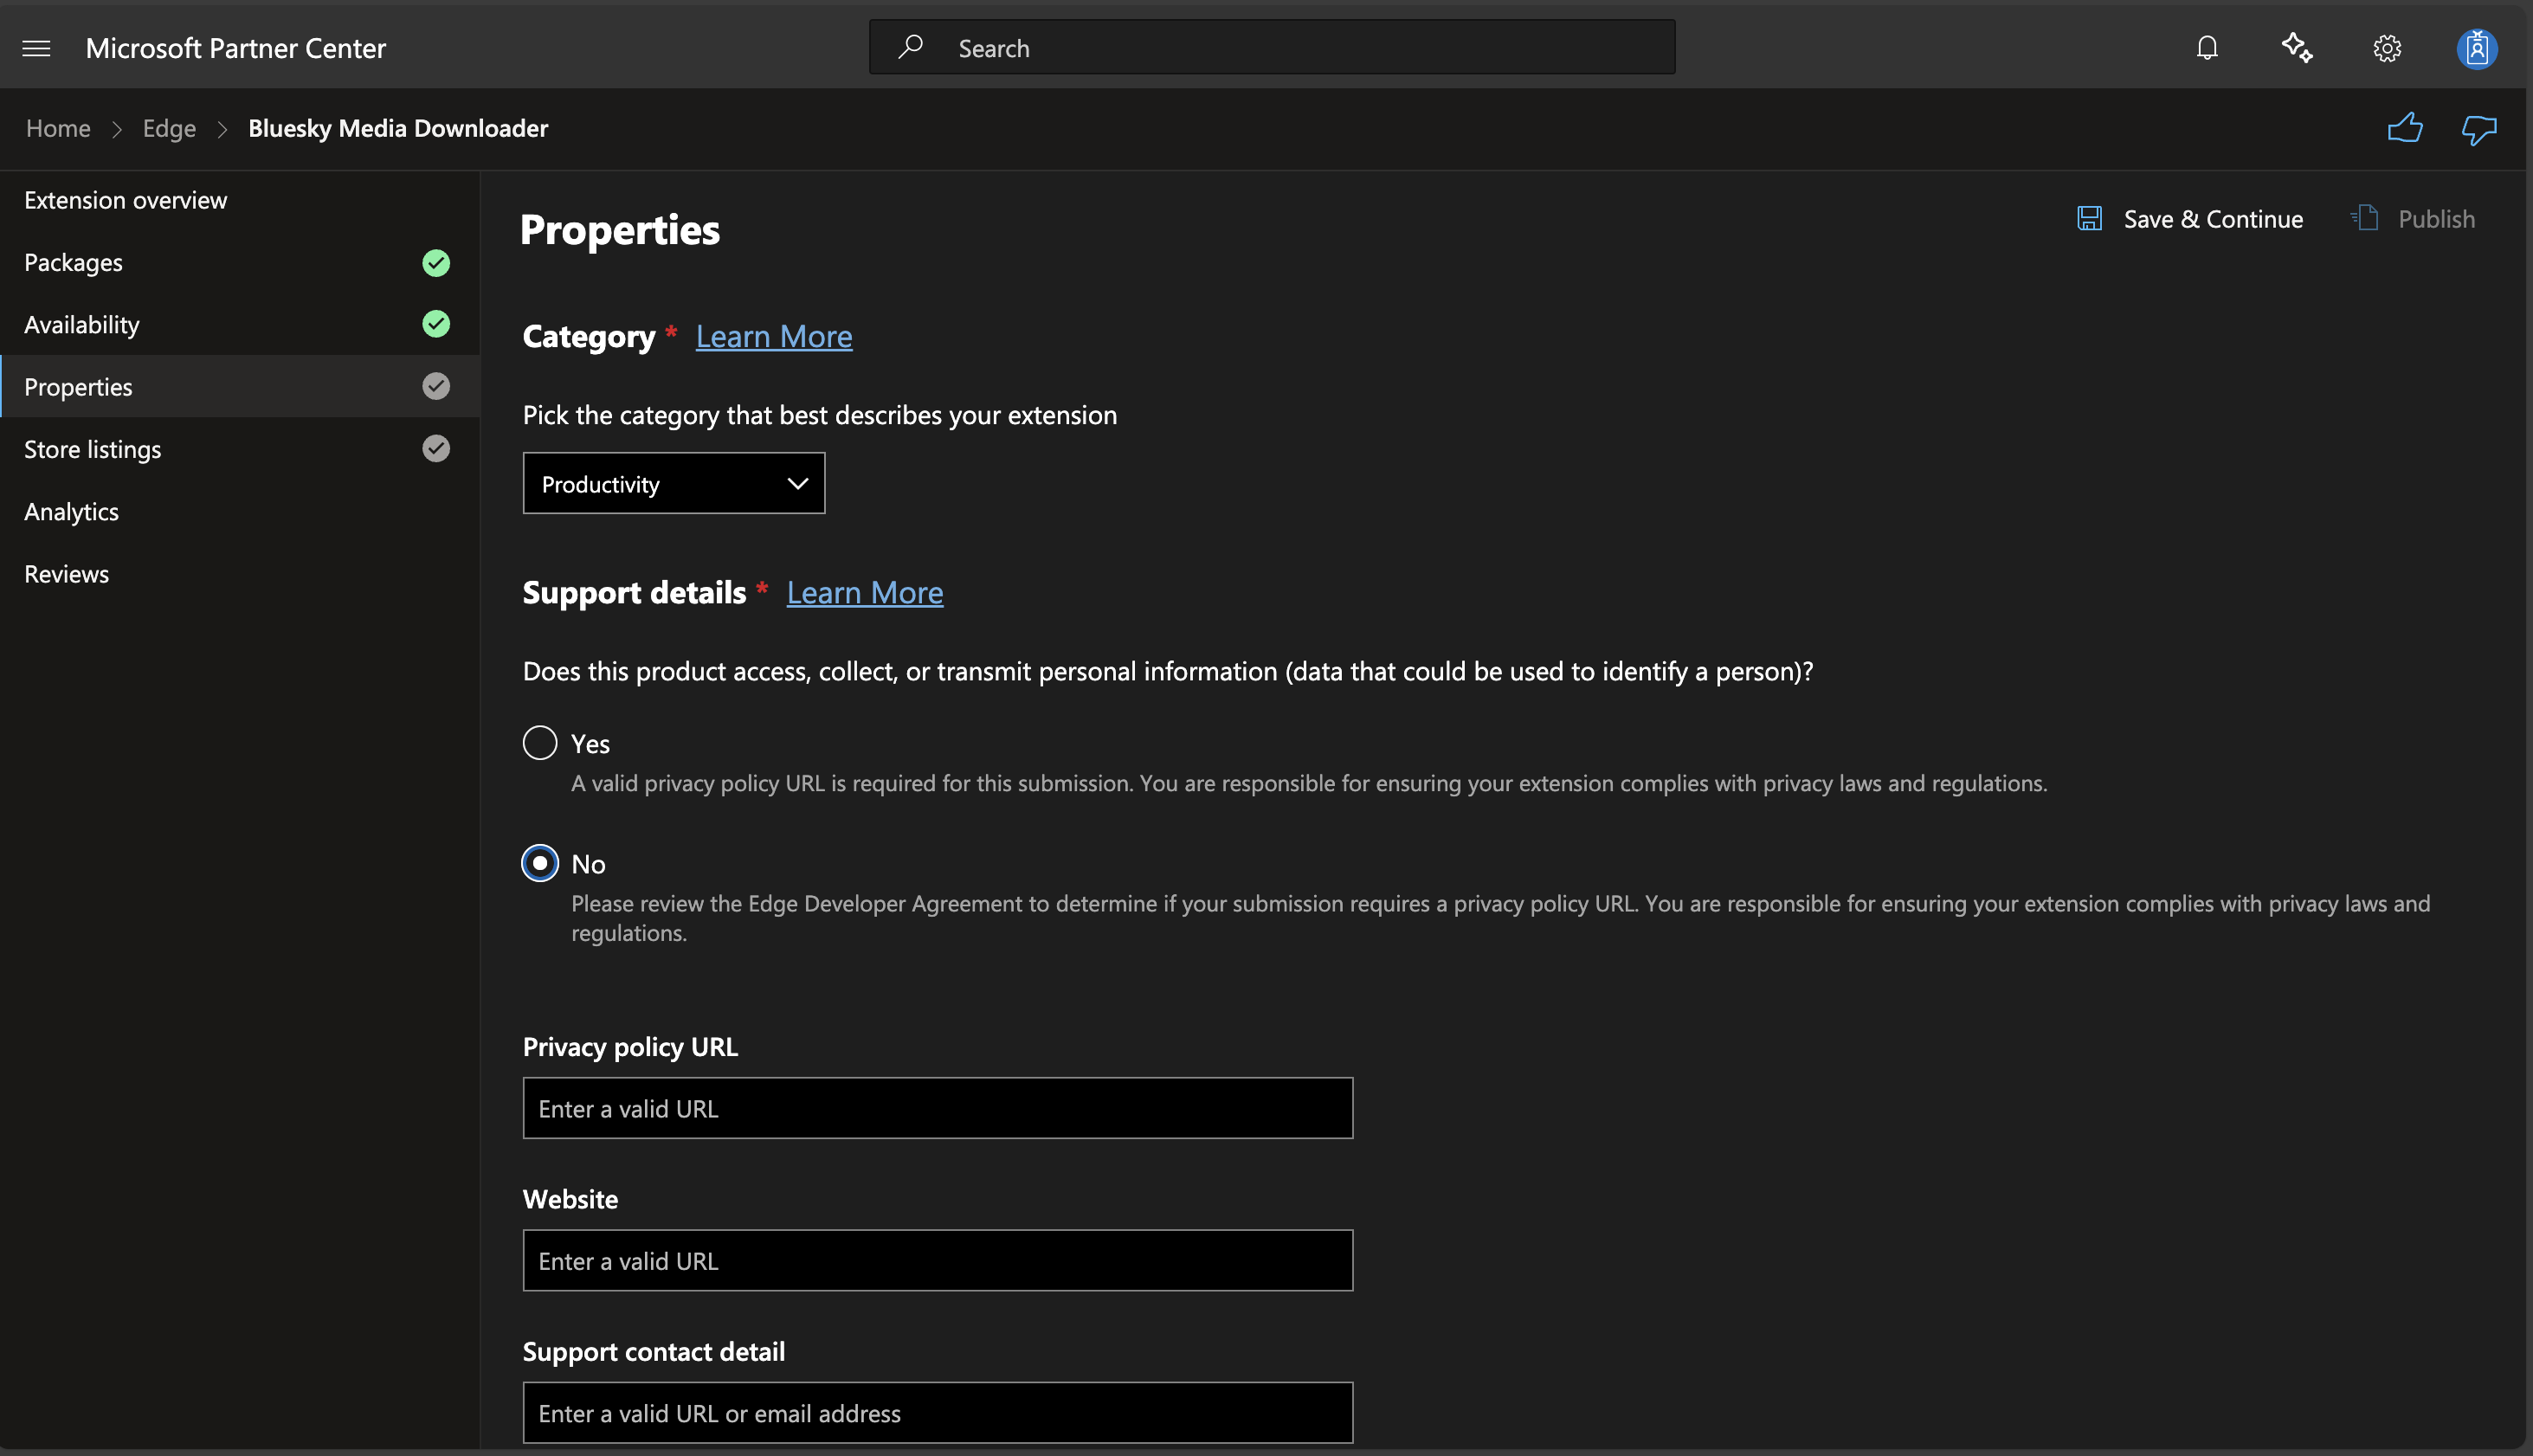Viewport: 2533px width, 1456px height.
Task: Click the search magnifier icon
Action: (x=911, y=46)
